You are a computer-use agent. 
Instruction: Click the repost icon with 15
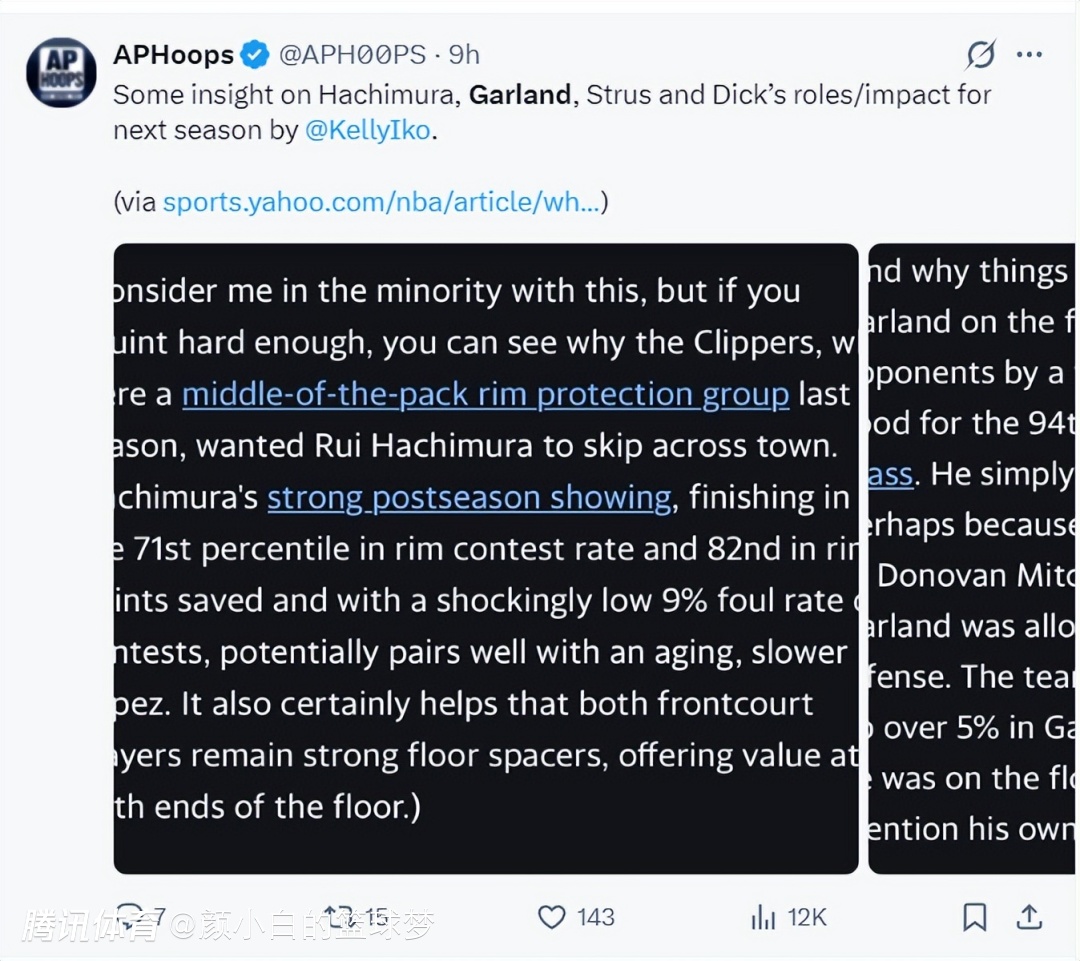click(338, 917)
